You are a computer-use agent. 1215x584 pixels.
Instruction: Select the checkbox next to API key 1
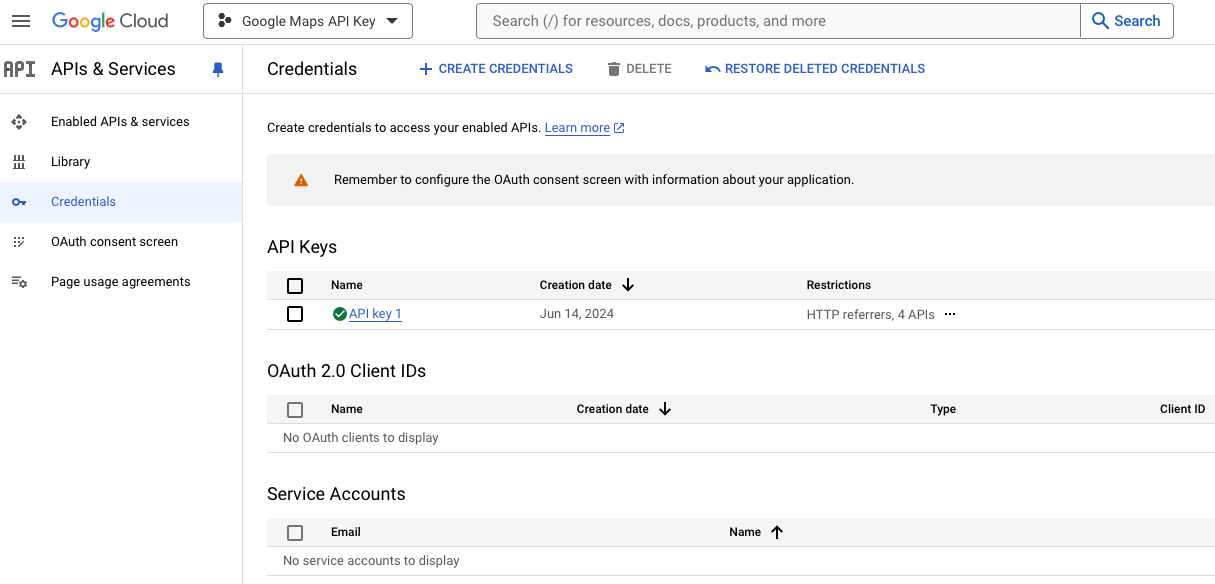click(x=295, y=313)
